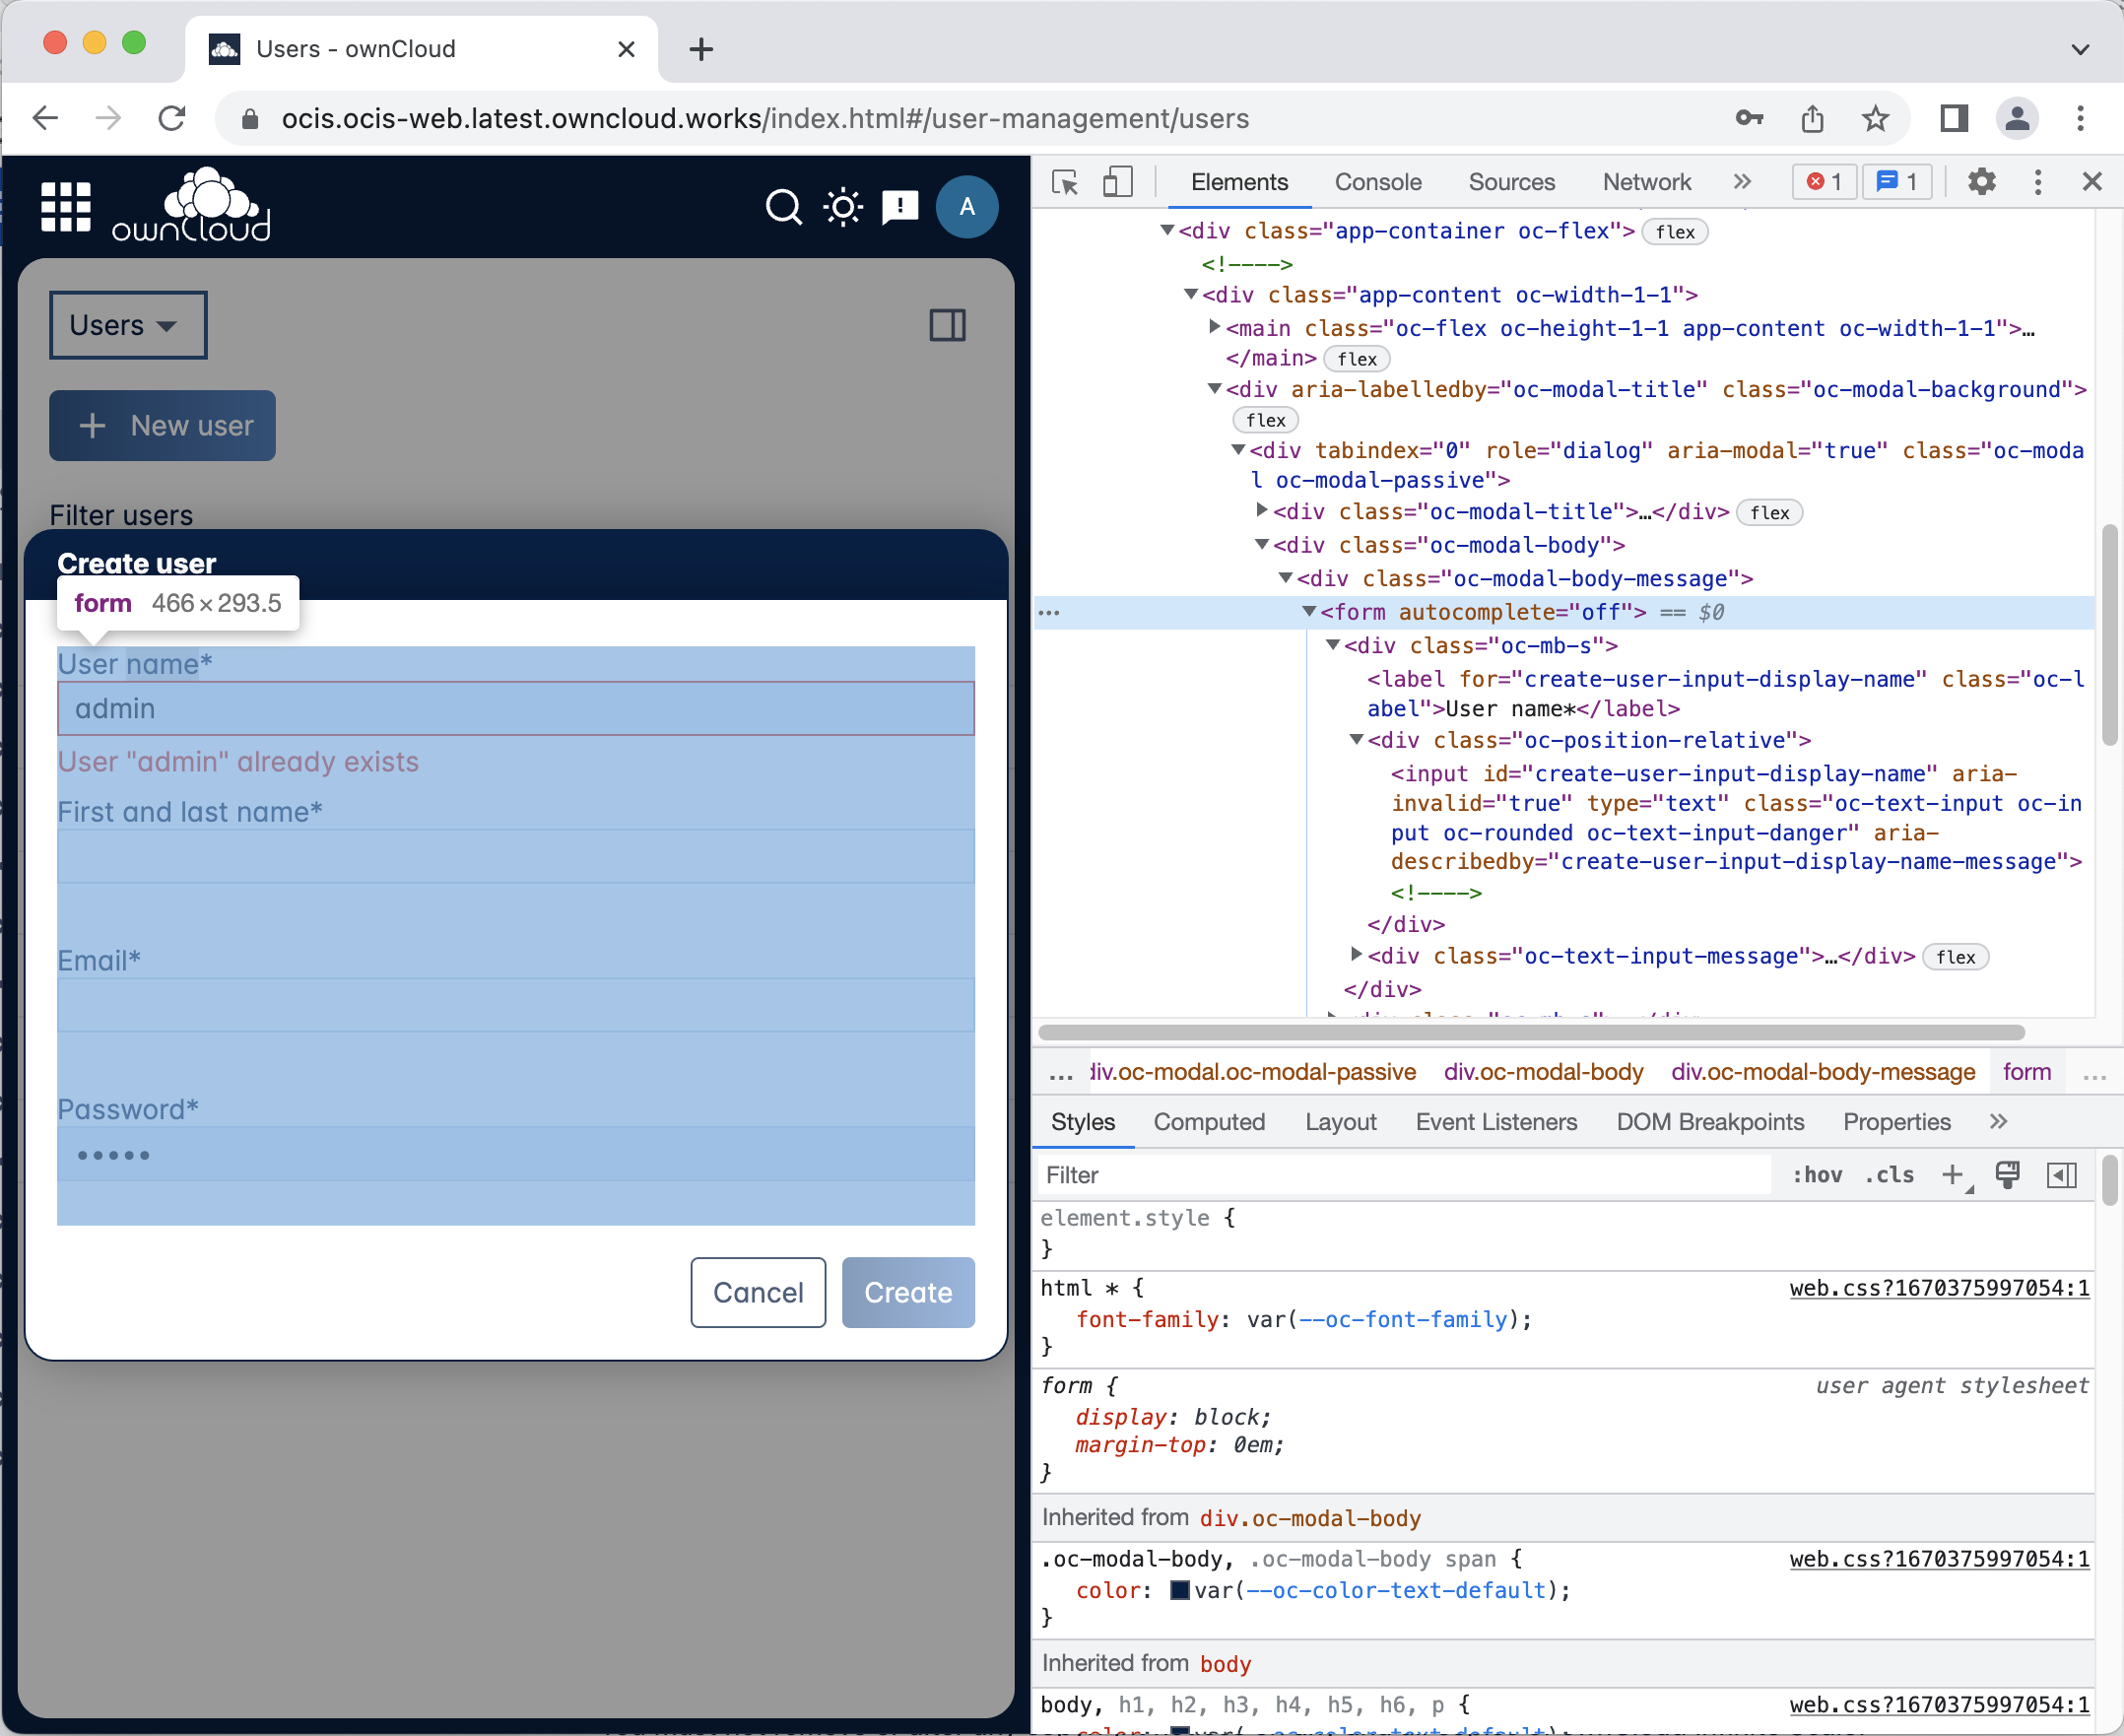Image resolution: width=2124 pixels, height=1736 pixels.
Task: Switch to the Console tab in DevTools
Action: pyautogui.click(x=1378, y=182)
